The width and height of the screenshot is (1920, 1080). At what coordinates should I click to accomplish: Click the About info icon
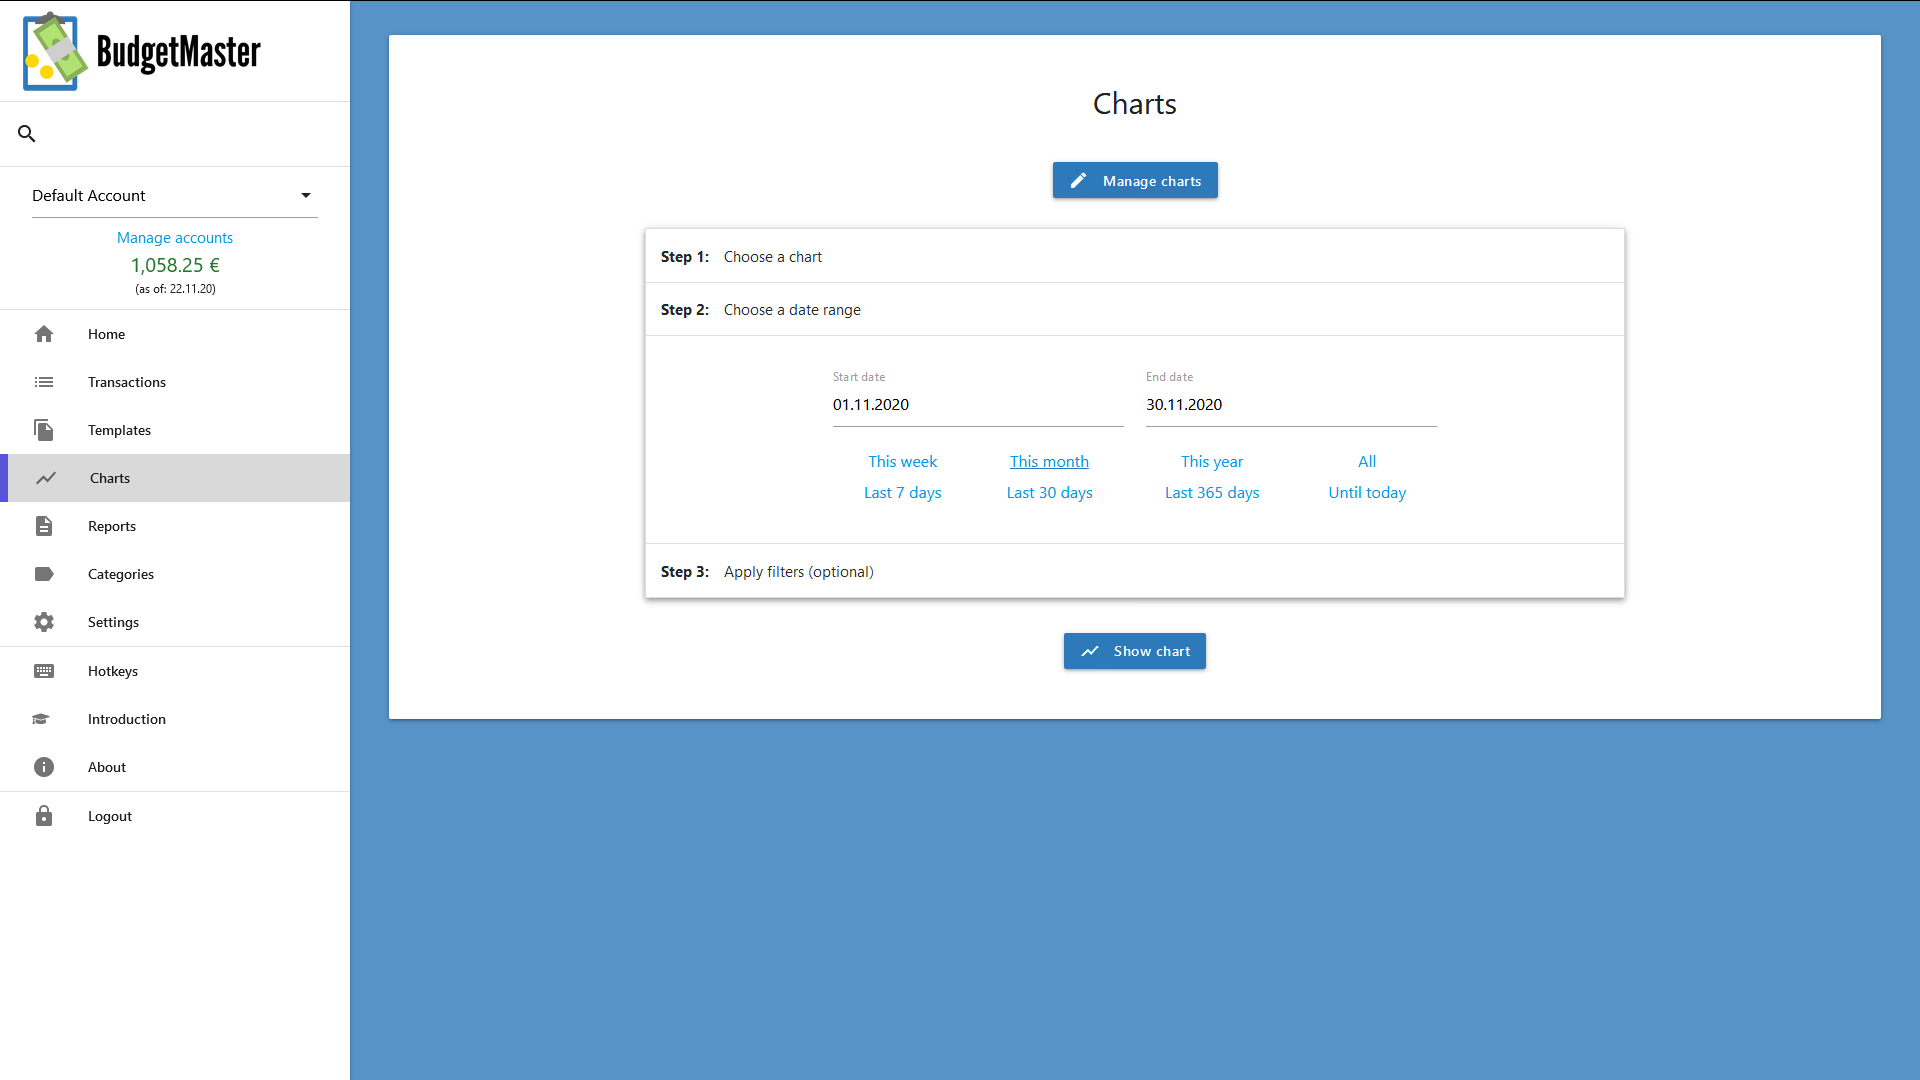[x=44, y=767]
